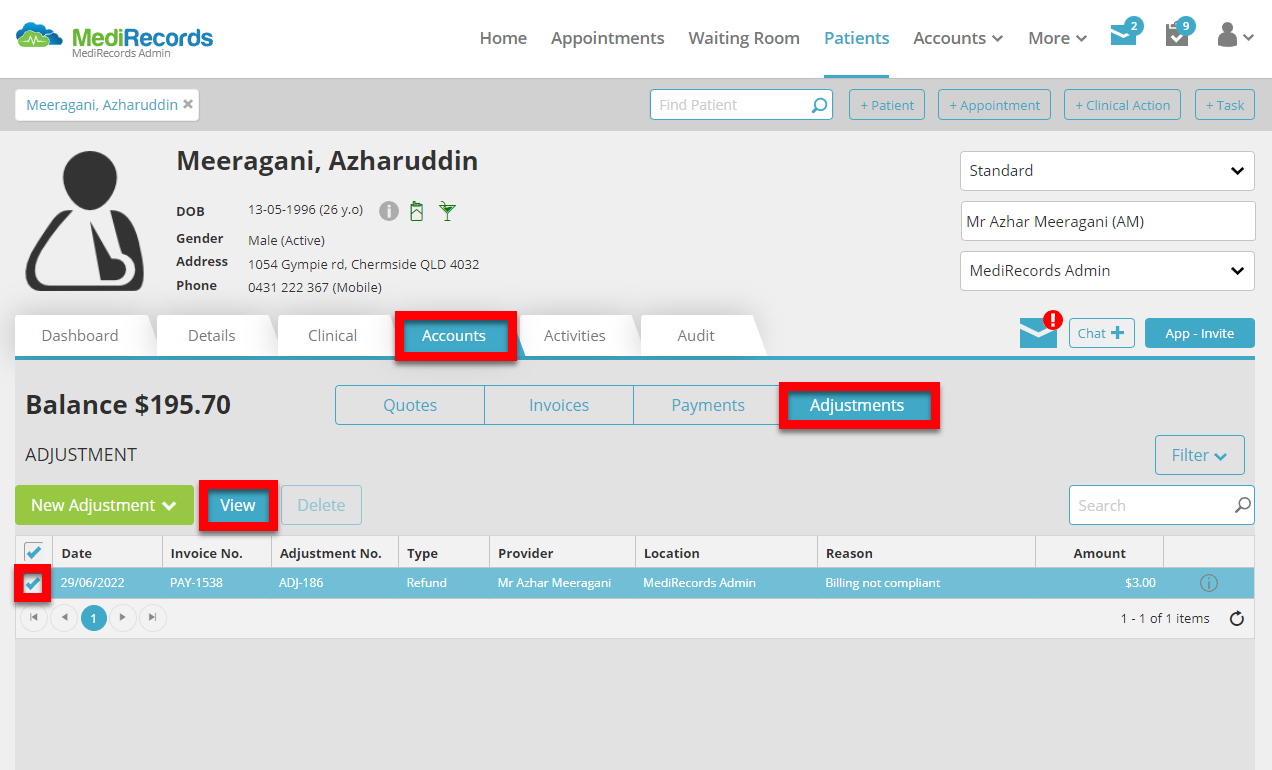Expand the More menu in top navigation

pyautogui.click(x=1058, y=38)
